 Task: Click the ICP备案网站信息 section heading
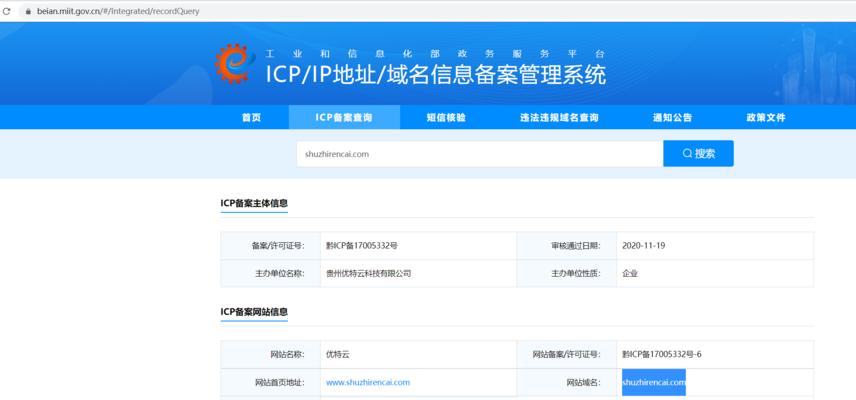[254, 312]
